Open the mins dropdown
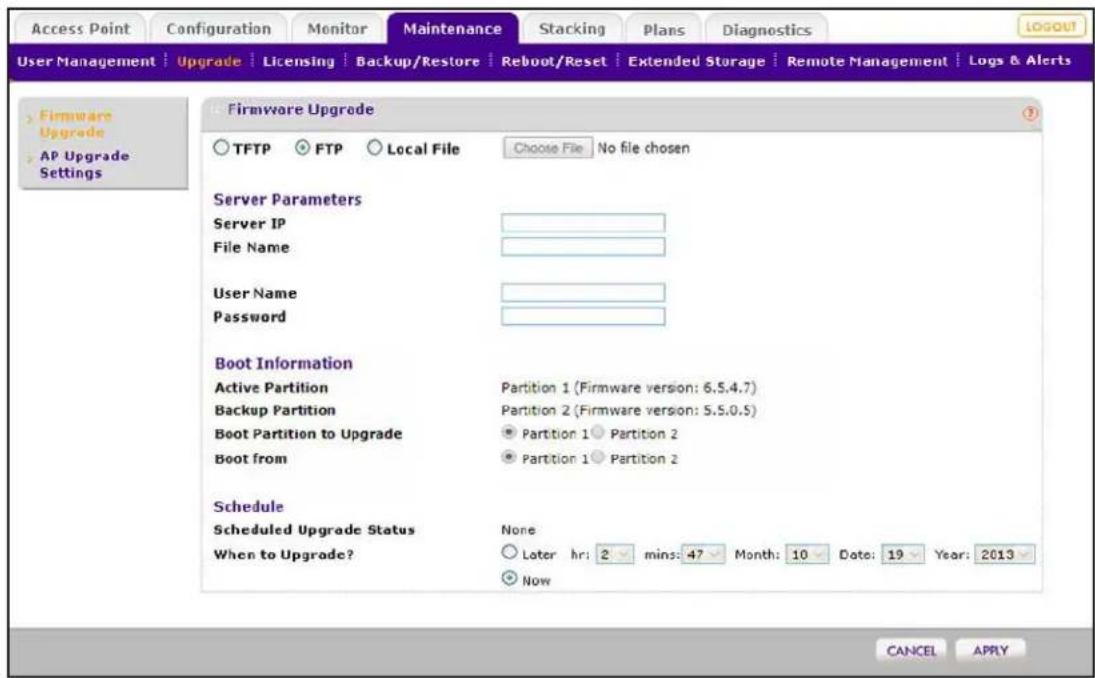 tap(703, 554)
